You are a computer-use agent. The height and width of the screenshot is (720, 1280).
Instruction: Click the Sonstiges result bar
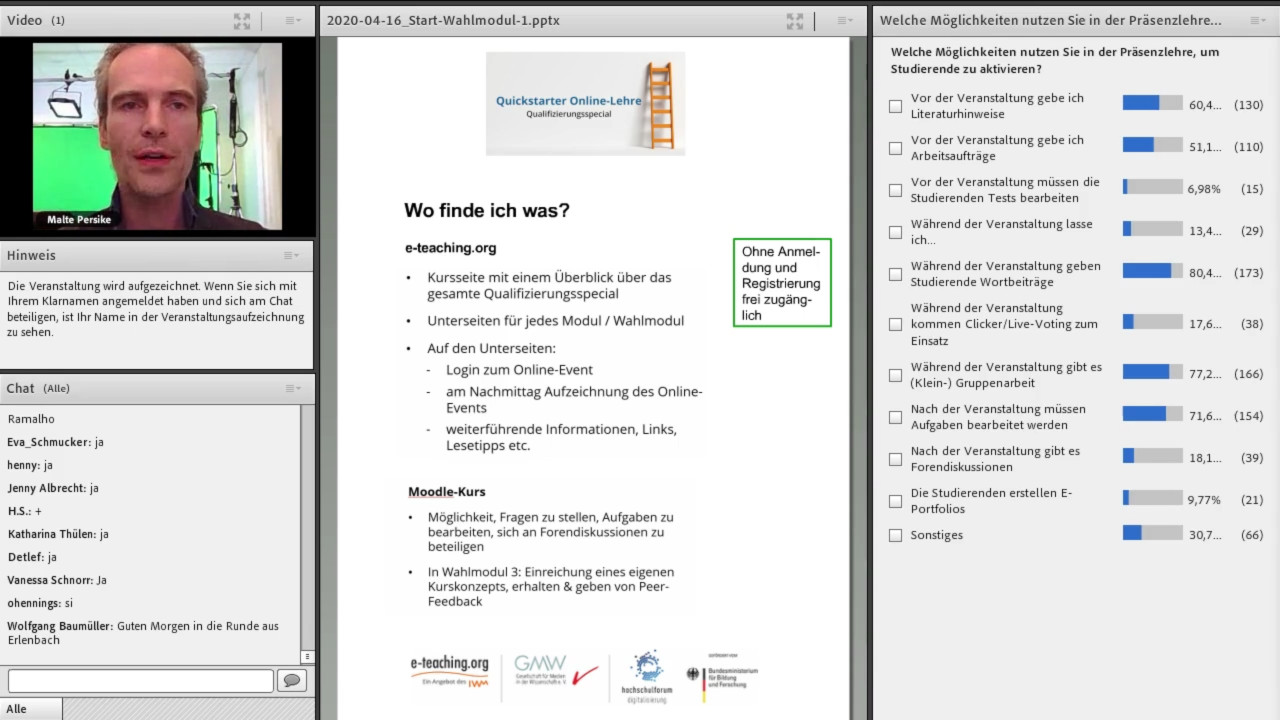[x=1153, y=533]
